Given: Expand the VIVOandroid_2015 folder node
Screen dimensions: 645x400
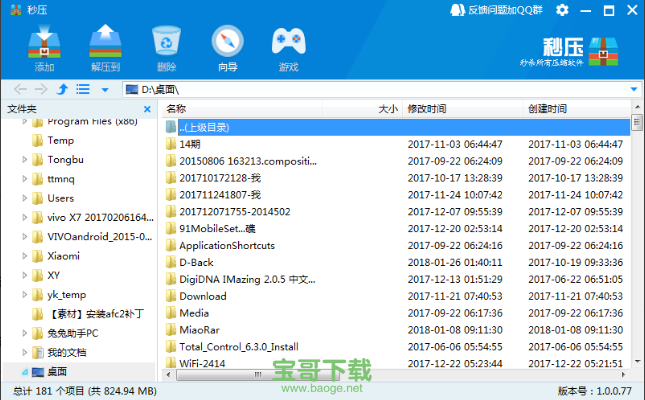Looking at the screenshot, I should pos(24,237).
